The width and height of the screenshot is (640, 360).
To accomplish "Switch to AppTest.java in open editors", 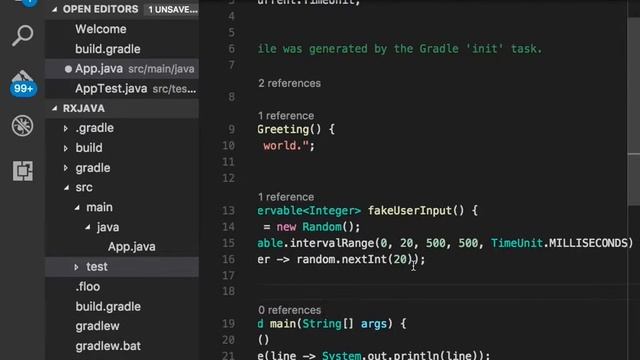I will click(x=122, y=89).
